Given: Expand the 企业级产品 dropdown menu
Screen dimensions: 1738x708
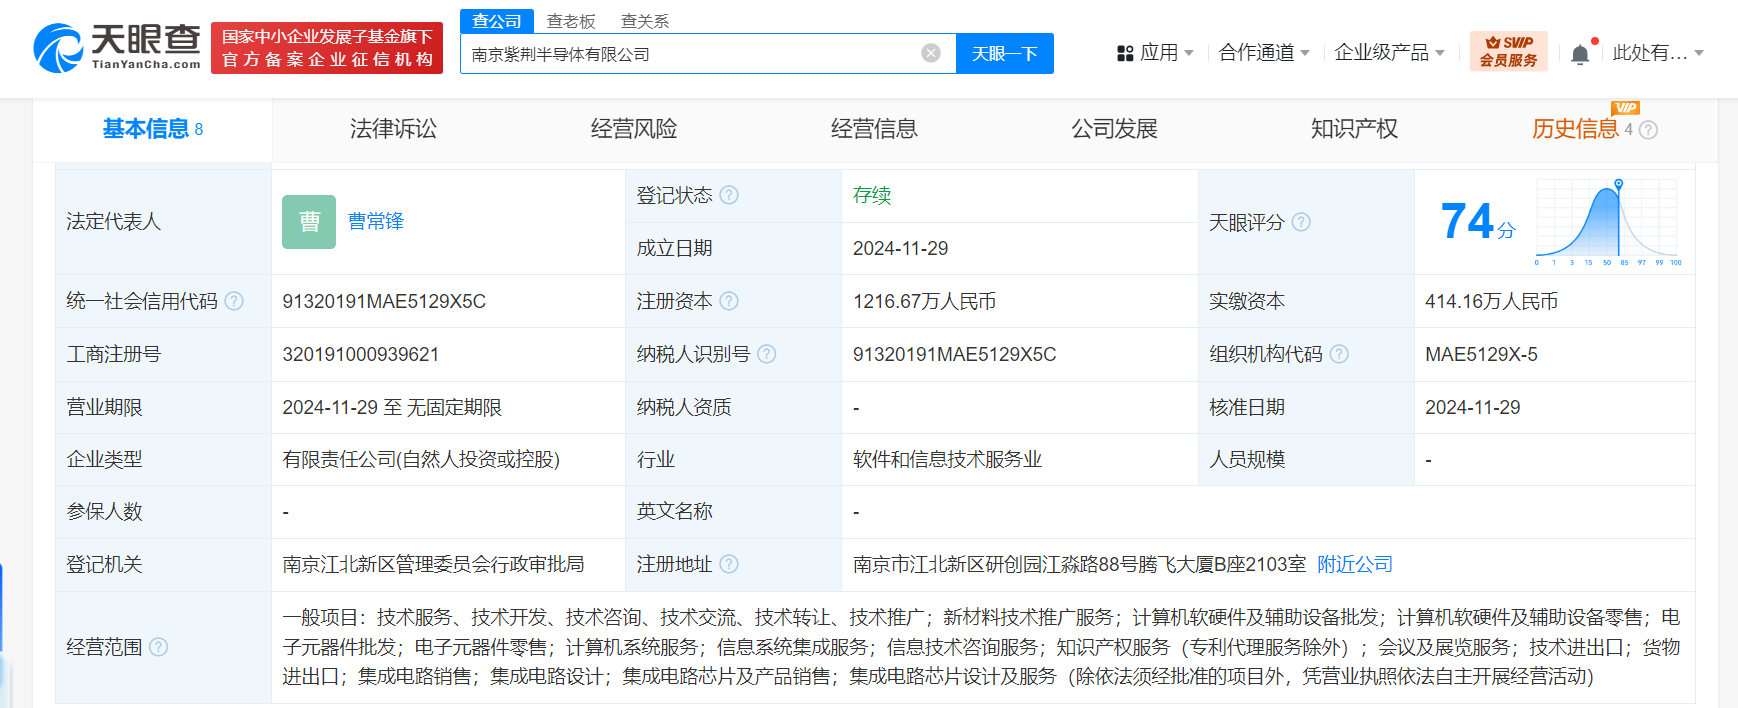Looking at the screenshot, I should [x=1389, y=53].
